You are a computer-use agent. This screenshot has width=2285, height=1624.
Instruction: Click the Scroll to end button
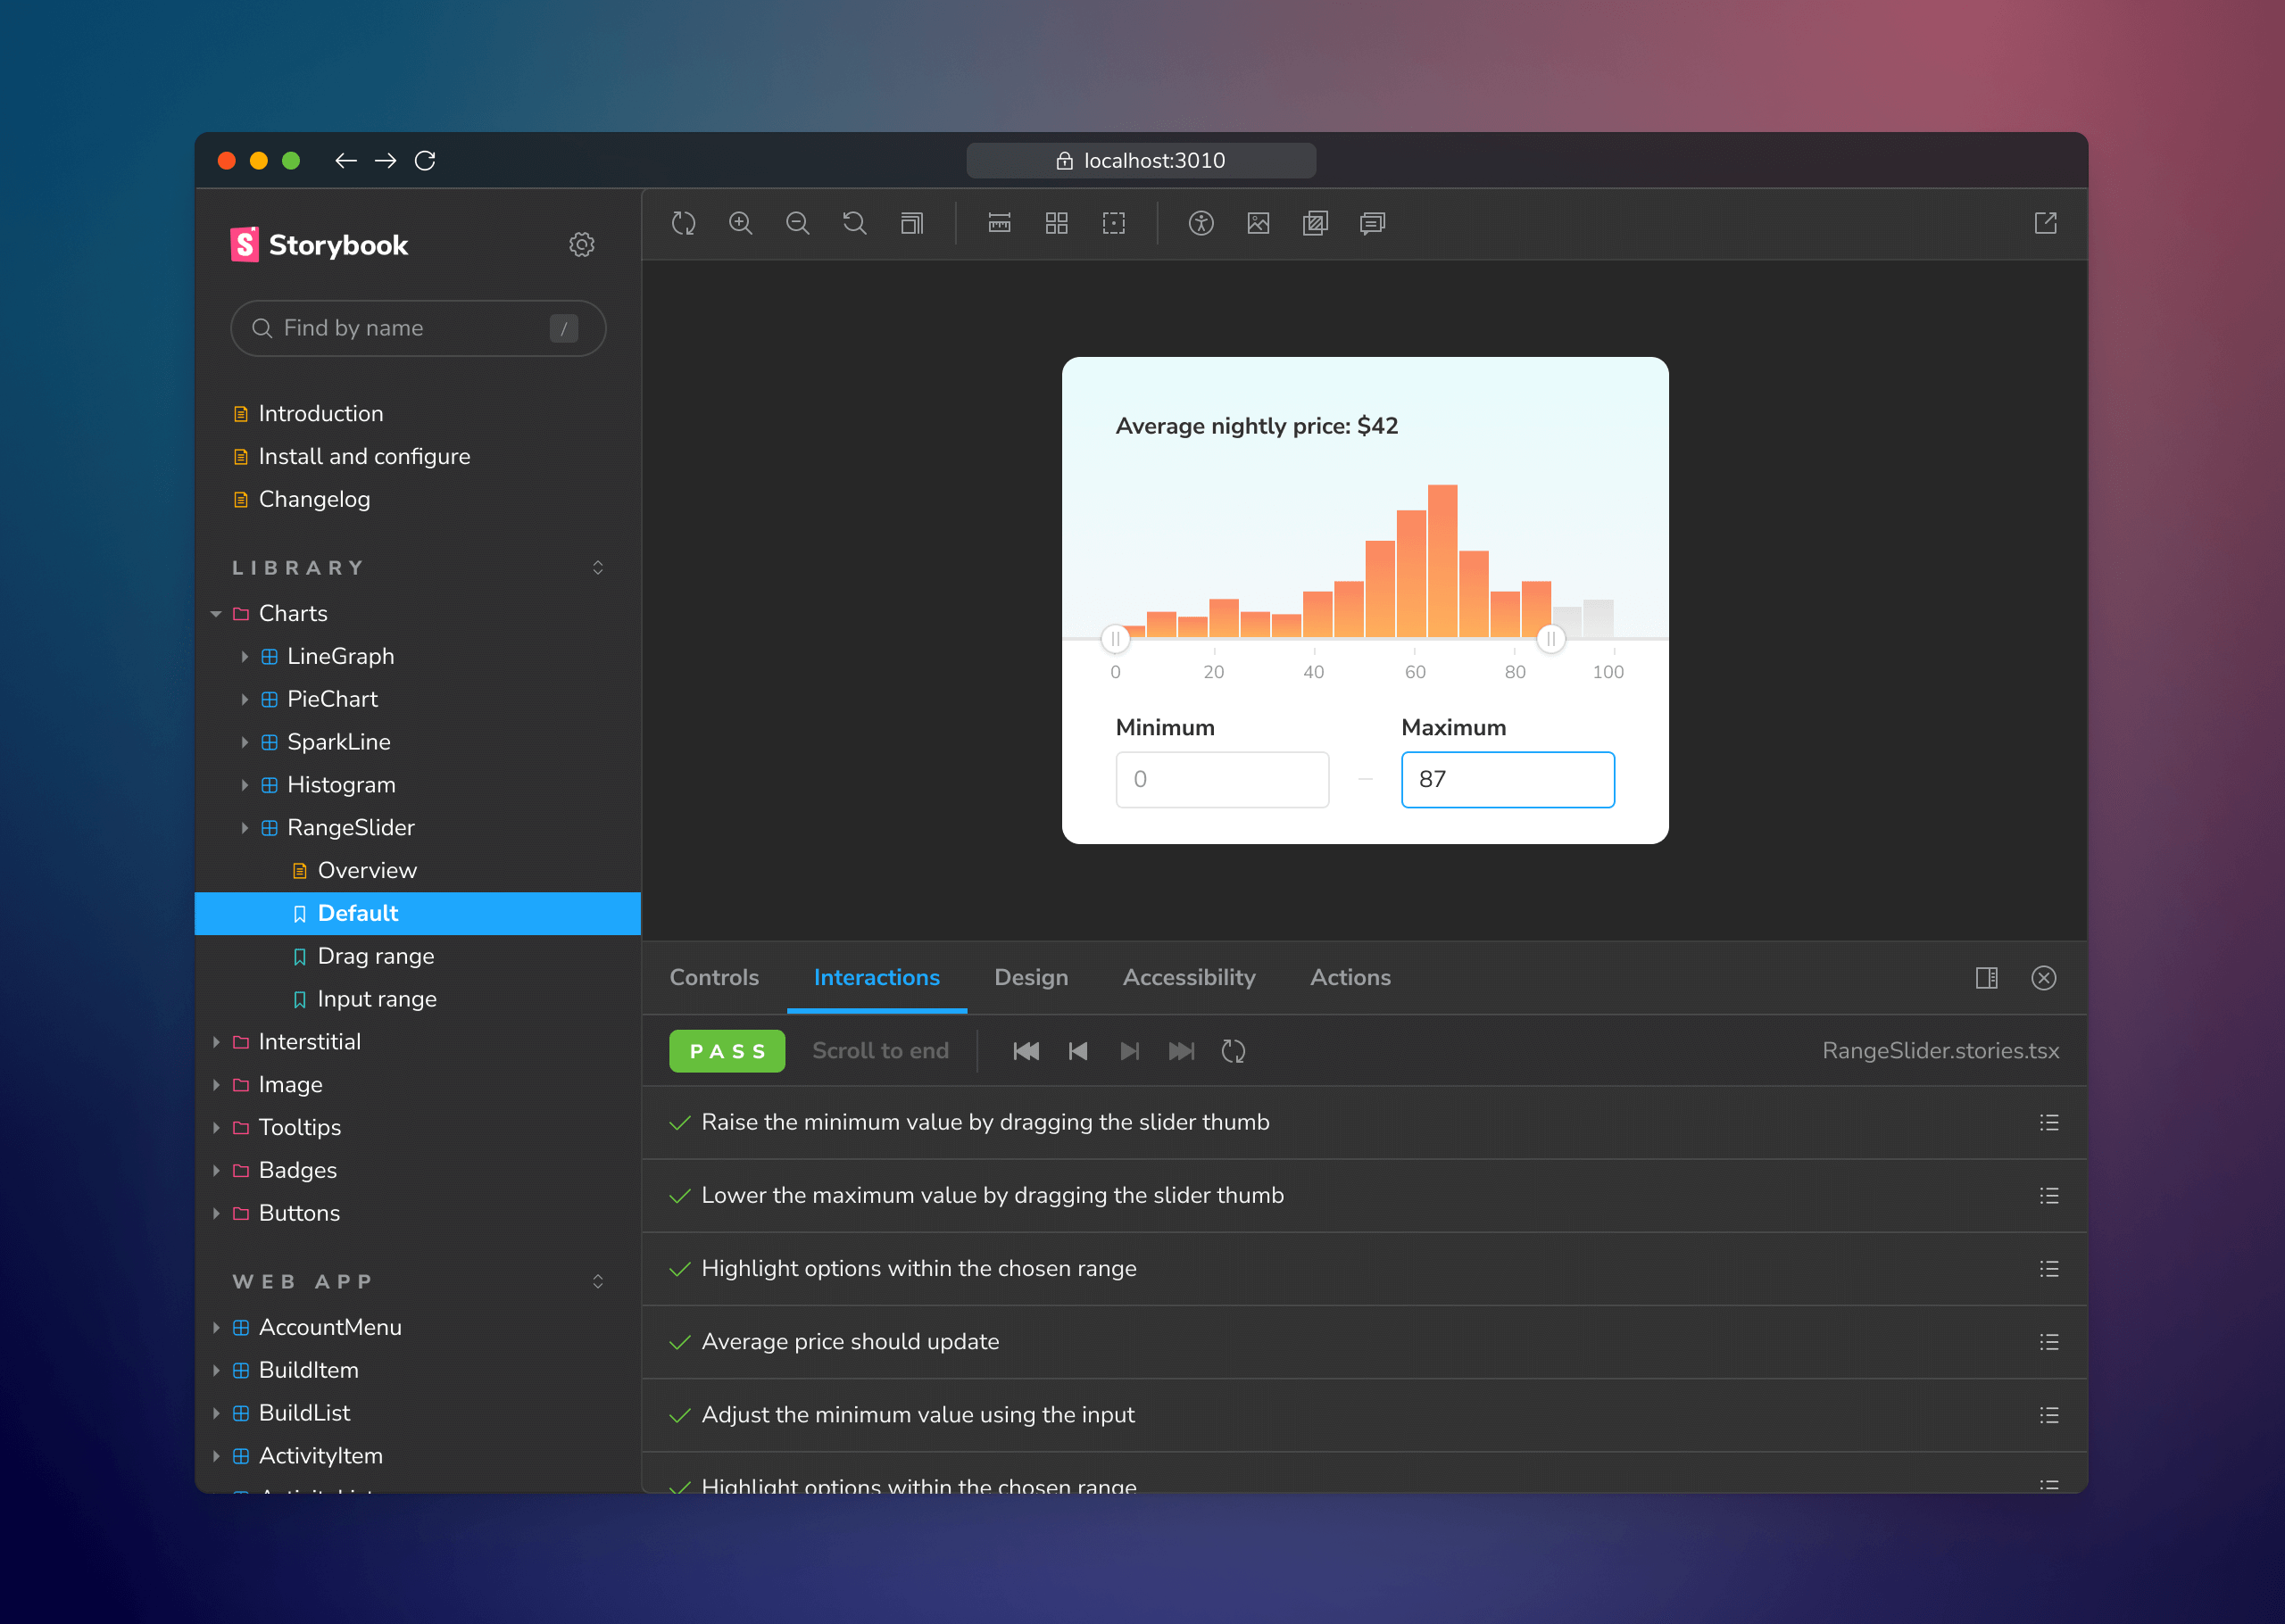coord(880,1051)
